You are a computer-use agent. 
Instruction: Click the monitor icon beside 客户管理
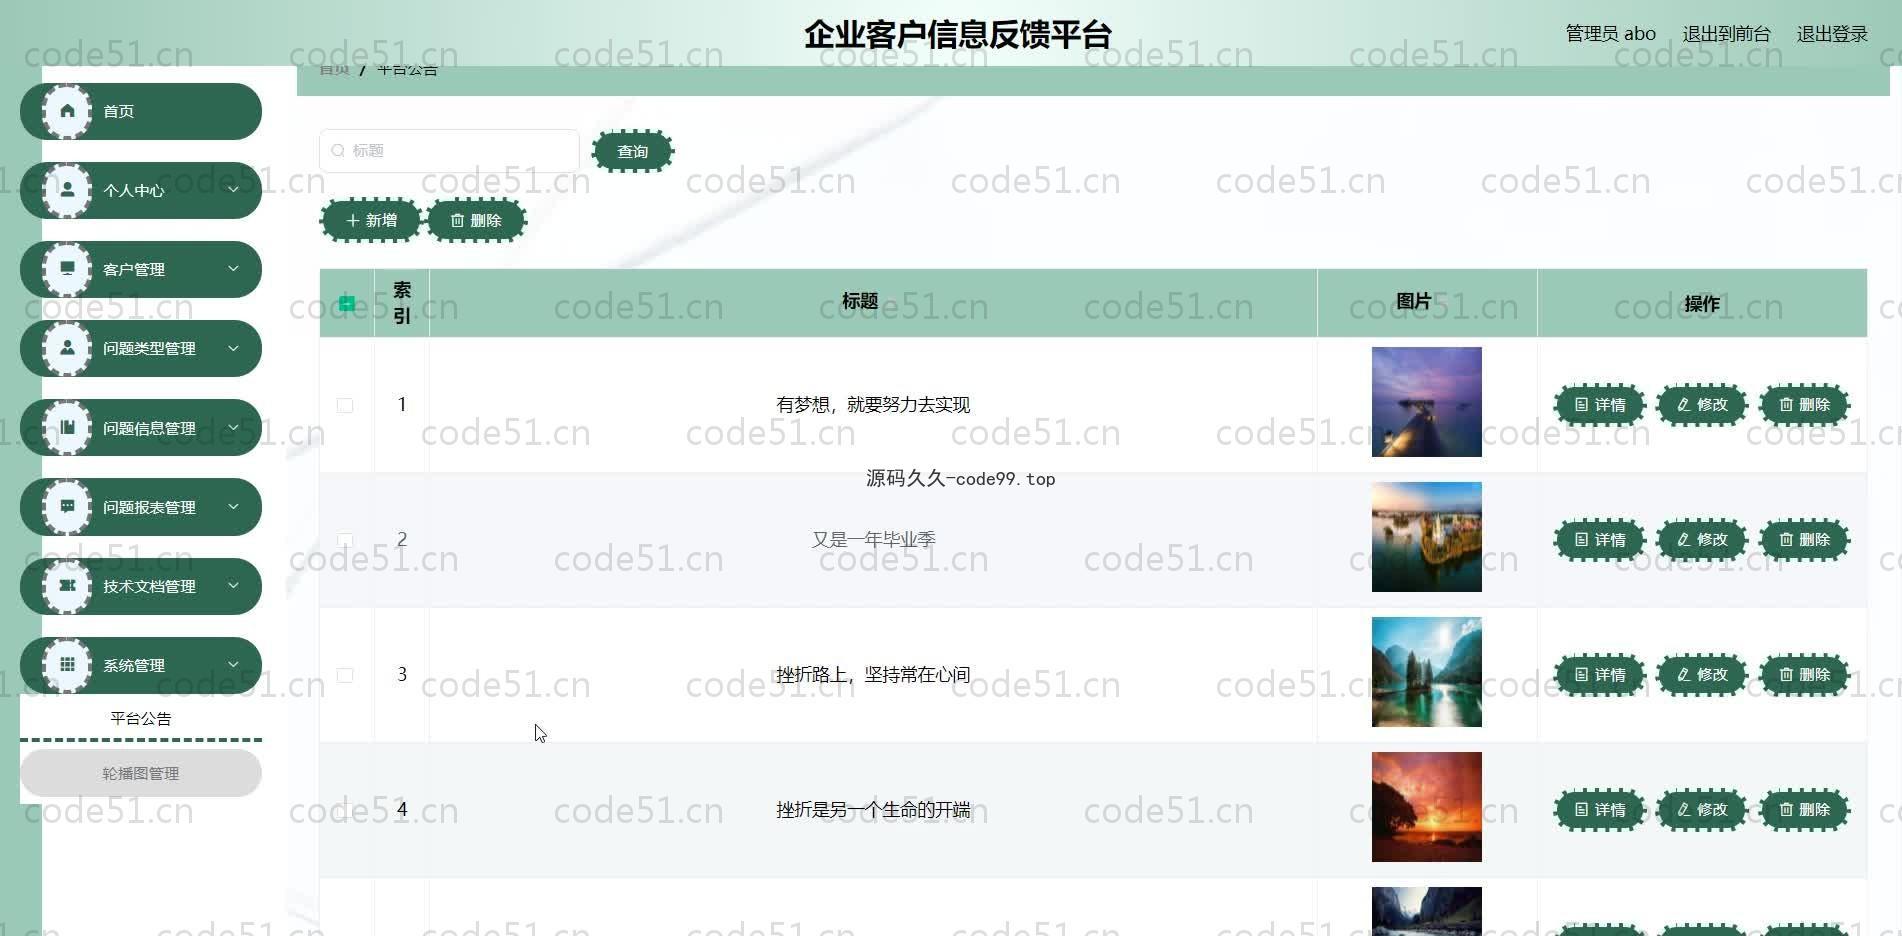click(x=67, y=268)
